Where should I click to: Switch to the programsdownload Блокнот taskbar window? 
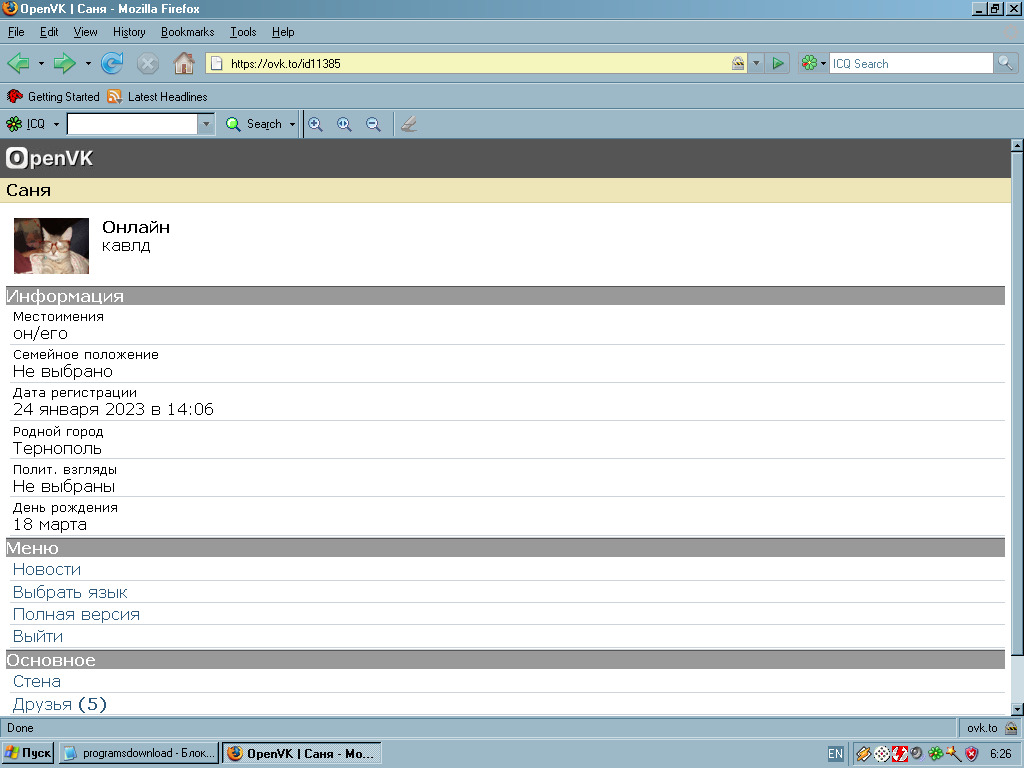coord(138,754)
